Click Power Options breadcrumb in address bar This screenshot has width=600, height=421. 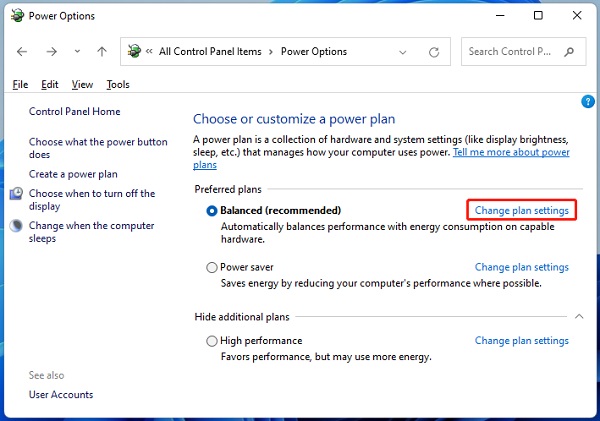pos(314,51)
